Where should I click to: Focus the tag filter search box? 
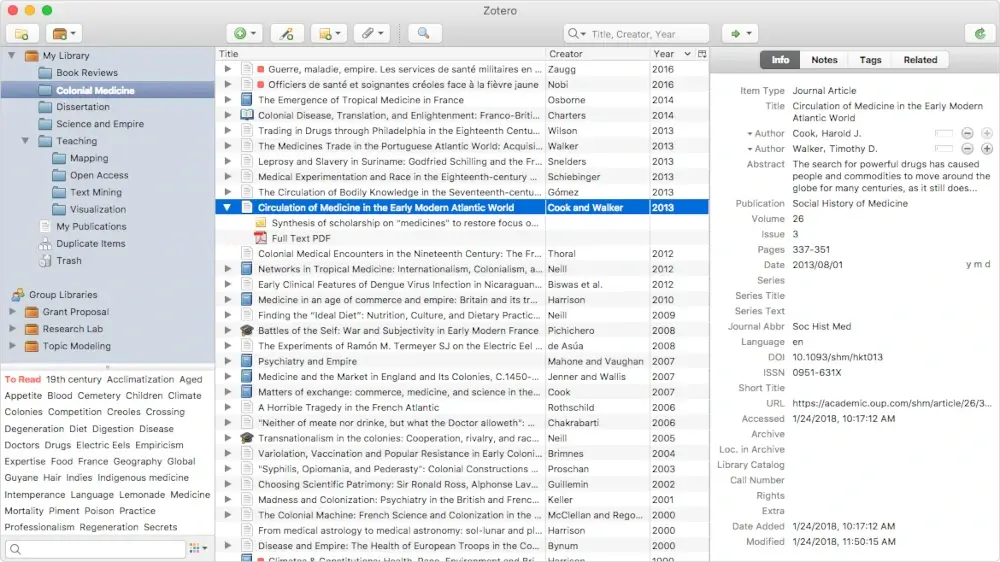(x=96, y=549)
